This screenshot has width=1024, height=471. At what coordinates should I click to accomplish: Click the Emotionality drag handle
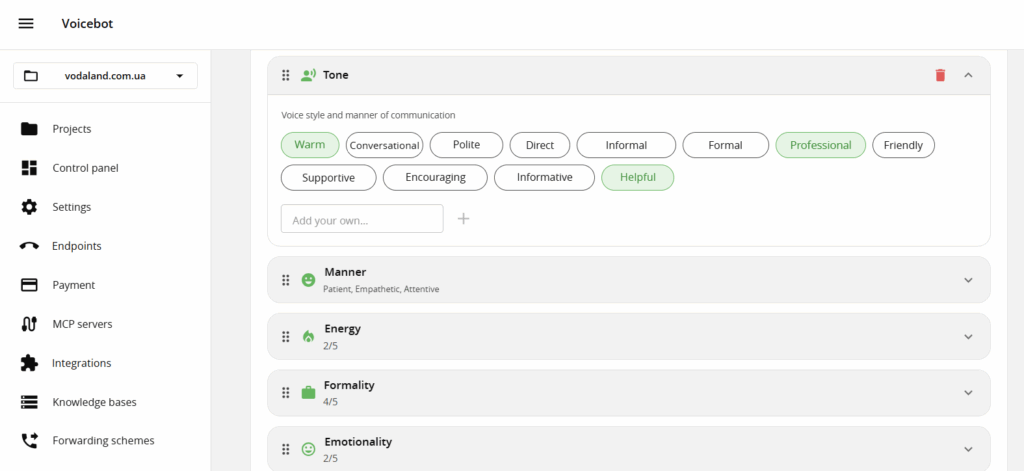pyautogui.click(x=285, y=449)
